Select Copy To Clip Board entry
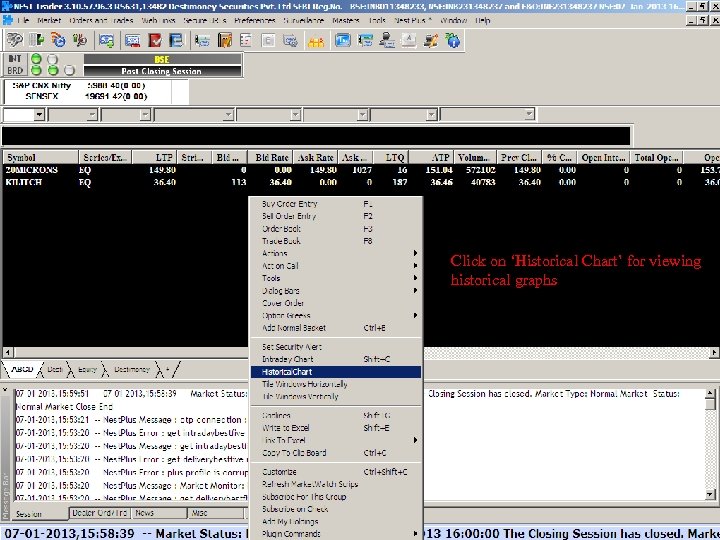720x540 pixels. point(336,452)
